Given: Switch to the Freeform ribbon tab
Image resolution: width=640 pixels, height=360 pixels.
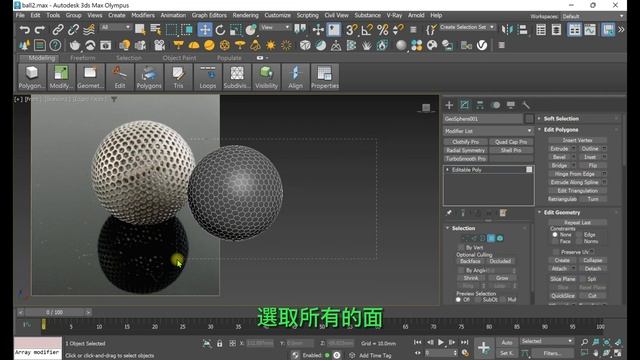Looking at the screenshot, I should click(82, 58).
